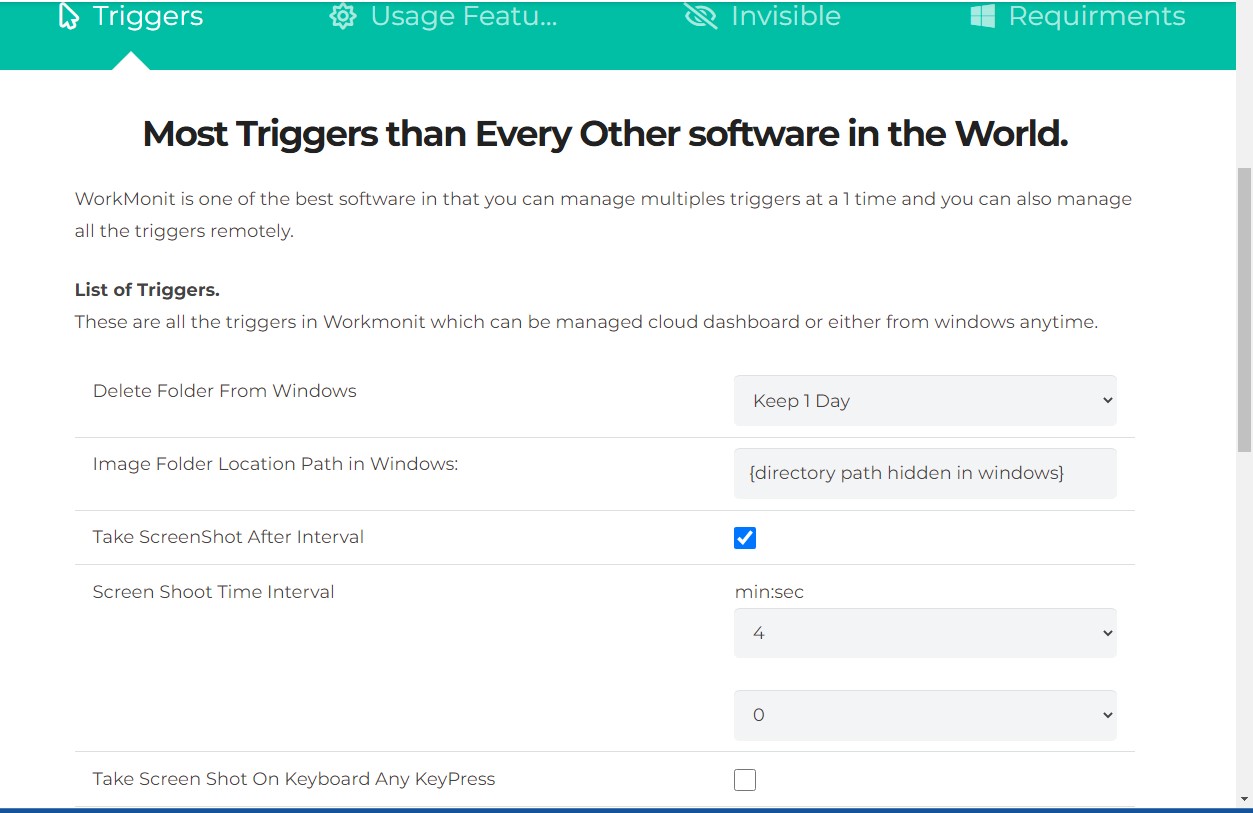Click the Screen Shoot Time Interval label
Image resolution: width=1253 pixels, height=813 pixels.
tap(214, 592)
